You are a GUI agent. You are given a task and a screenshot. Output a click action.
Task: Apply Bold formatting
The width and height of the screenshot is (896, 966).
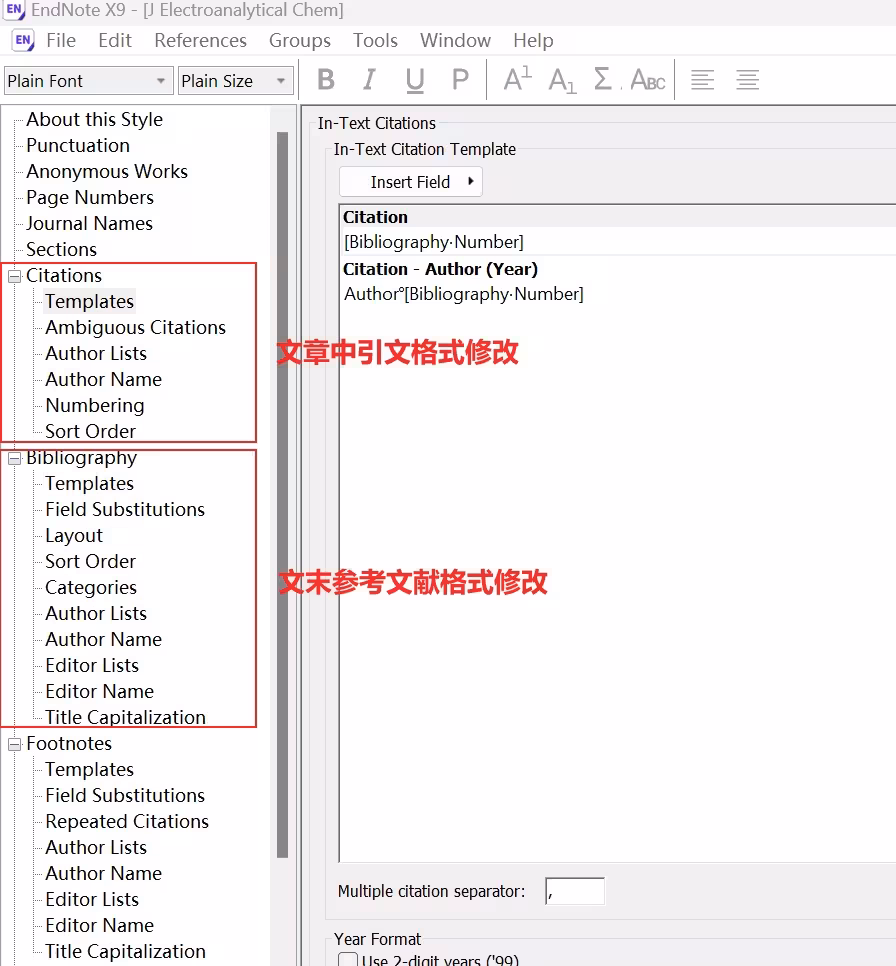click(326, 79)
